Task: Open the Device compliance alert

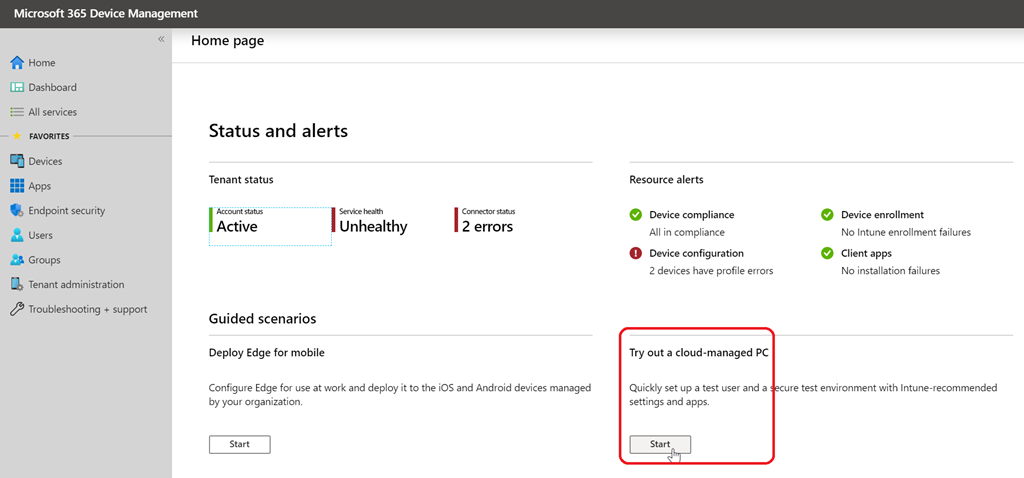Action: click(x=691, y=215)
